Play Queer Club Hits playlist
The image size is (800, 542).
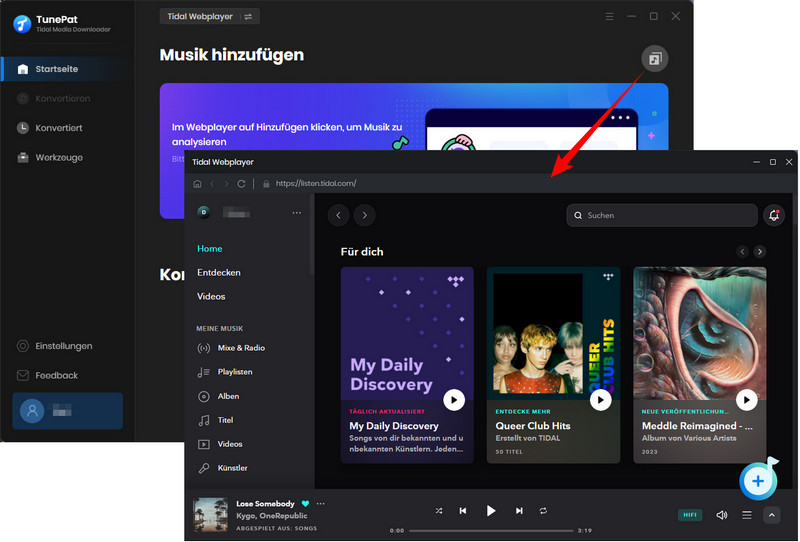click(600, 400)
